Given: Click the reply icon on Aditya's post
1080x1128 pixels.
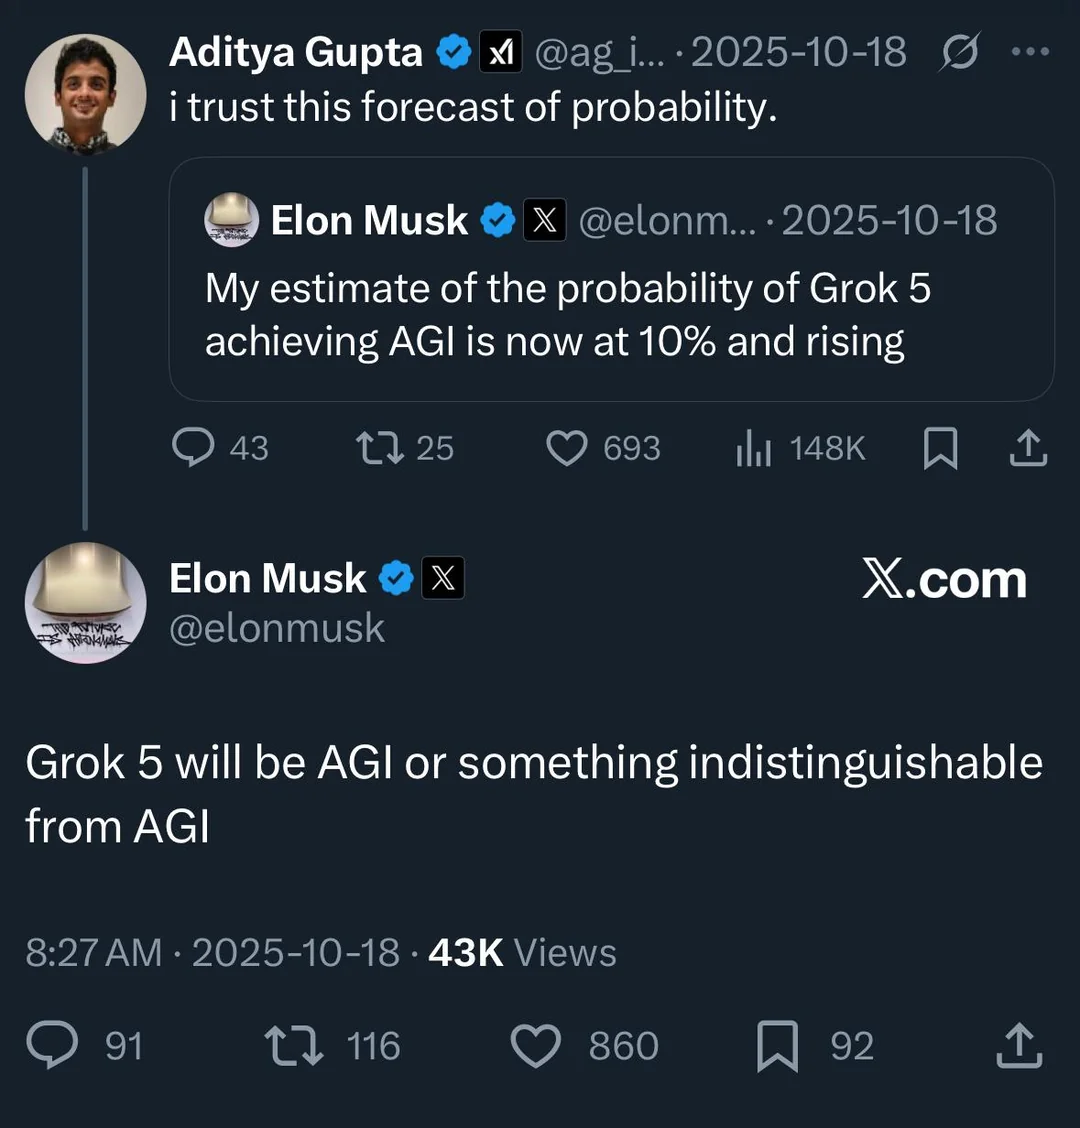Looking at the screenshot, I should click(194, 448).
